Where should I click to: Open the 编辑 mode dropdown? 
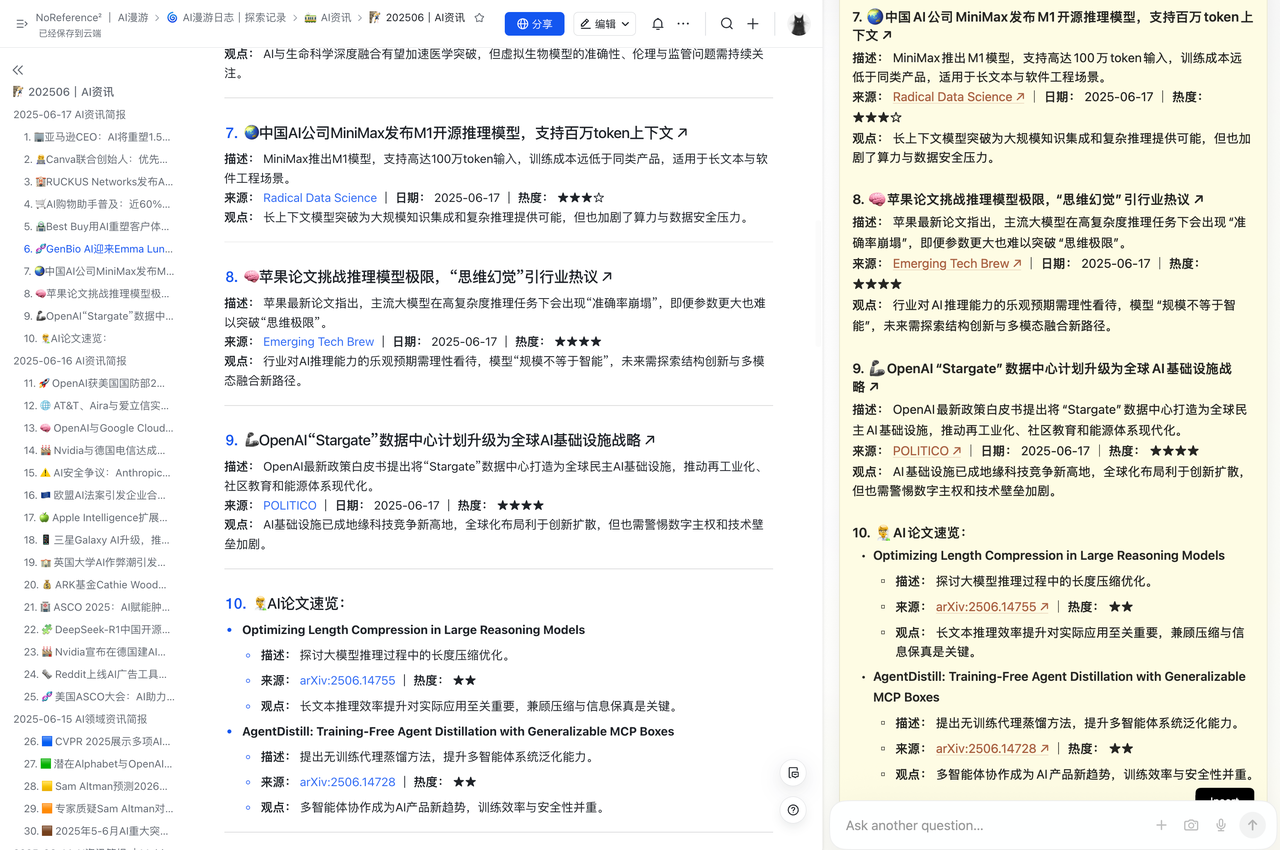(605, 24)
